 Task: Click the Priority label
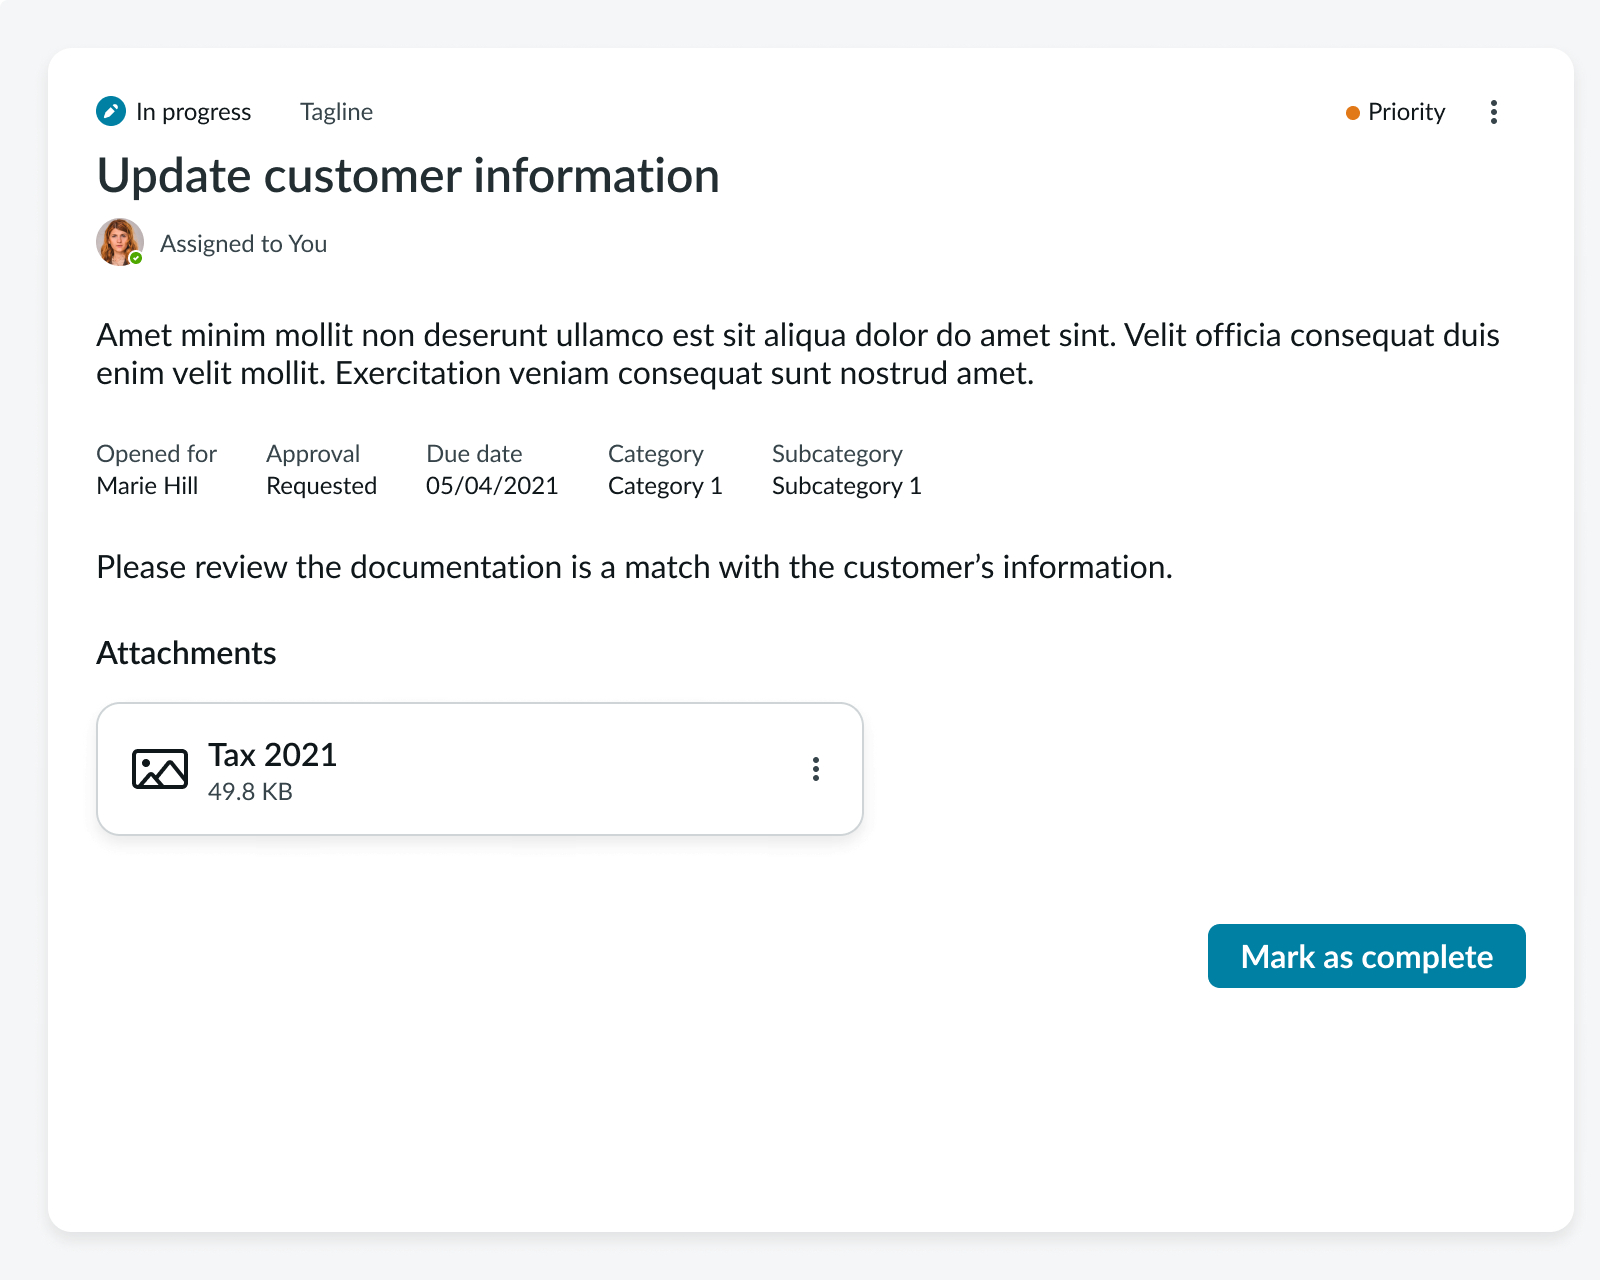pyautogui.click(x=1406, y=112)
